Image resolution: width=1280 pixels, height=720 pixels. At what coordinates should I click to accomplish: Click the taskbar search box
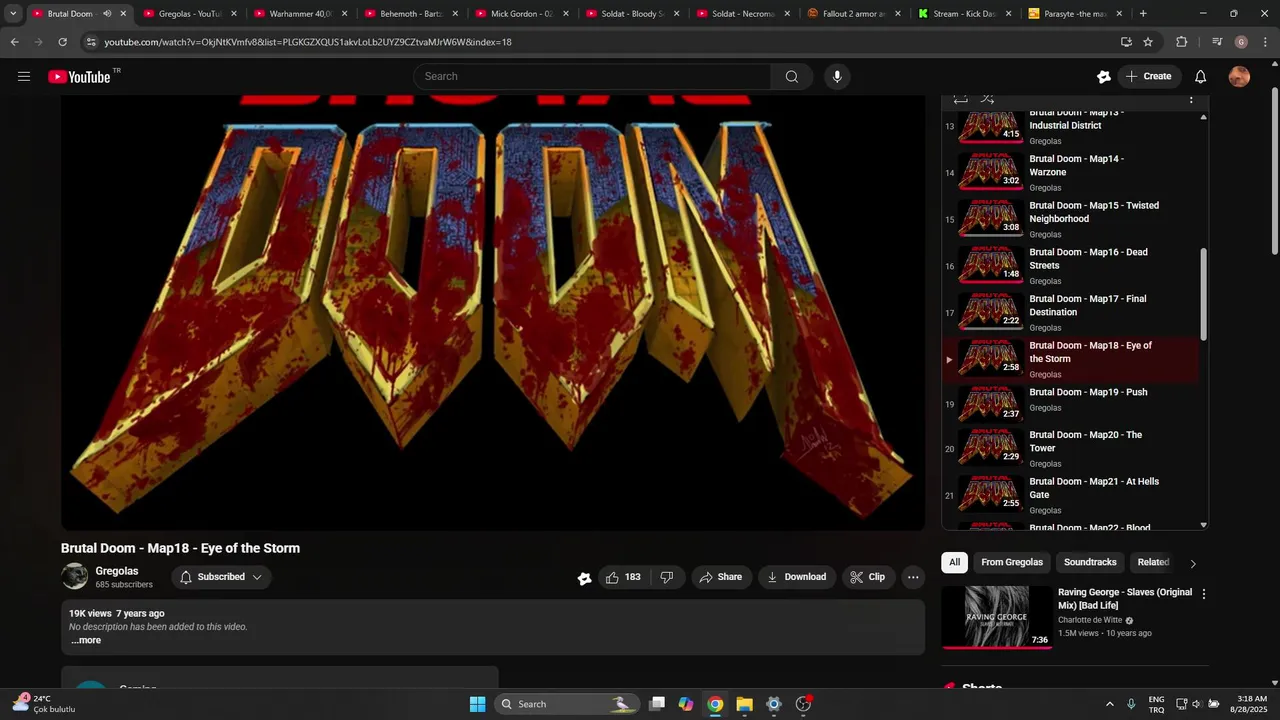567,704
